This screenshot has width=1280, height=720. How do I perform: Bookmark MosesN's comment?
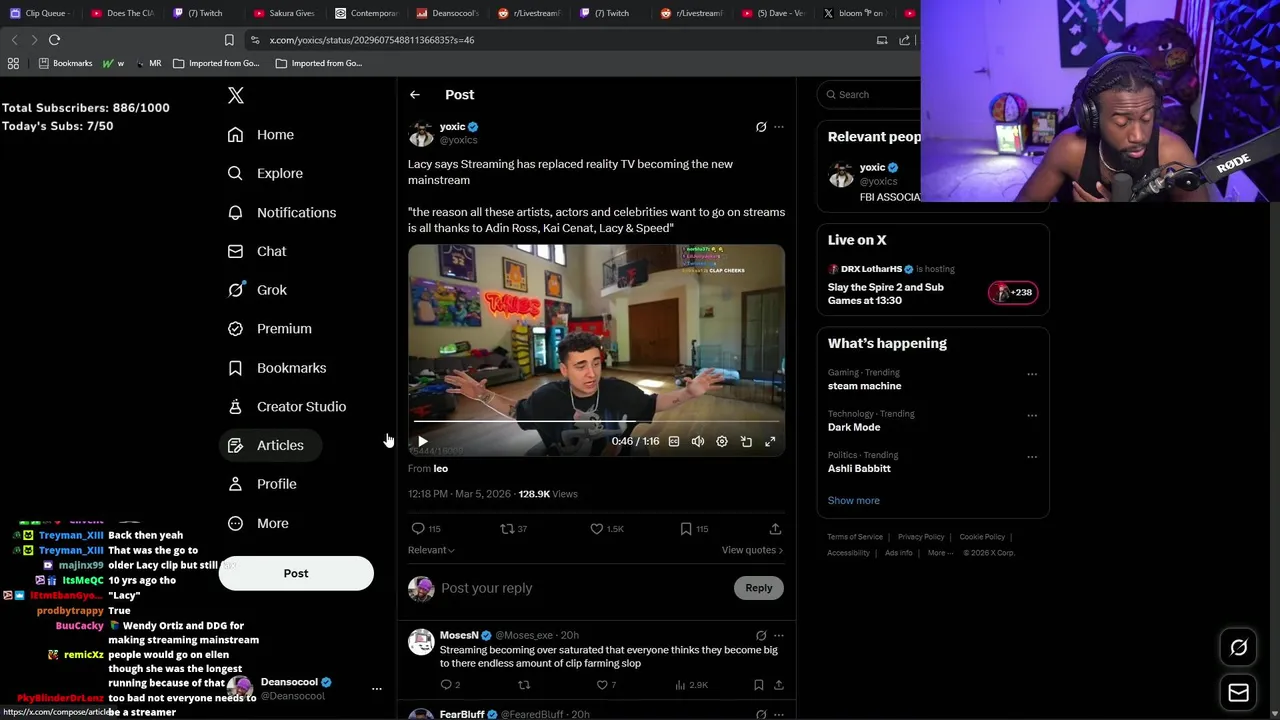(758, 685)
